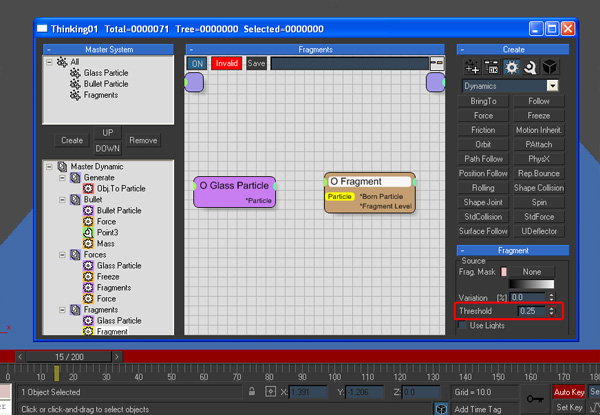Click the key icon beside Auto Key

[535, 399]
